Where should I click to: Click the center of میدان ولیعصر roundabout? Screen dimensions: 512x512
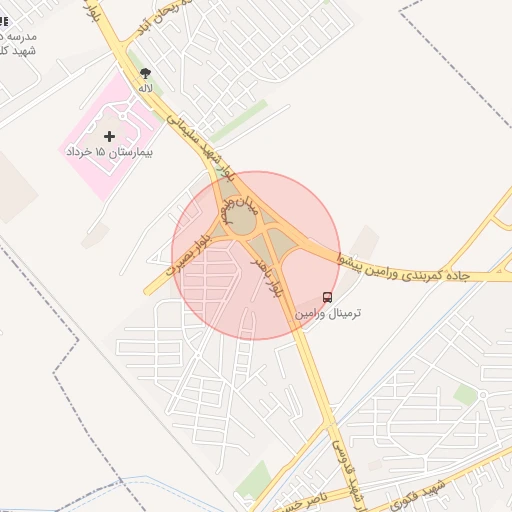coord(243,219)
